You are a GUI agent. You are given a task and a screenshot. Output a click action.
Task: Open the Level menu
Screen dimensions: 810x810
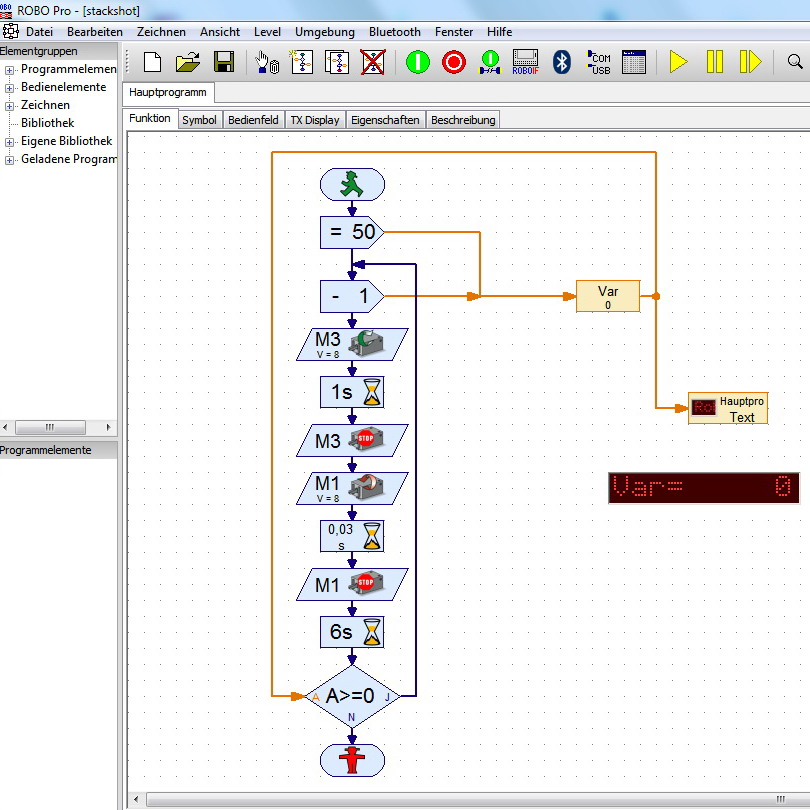point(268,32)
